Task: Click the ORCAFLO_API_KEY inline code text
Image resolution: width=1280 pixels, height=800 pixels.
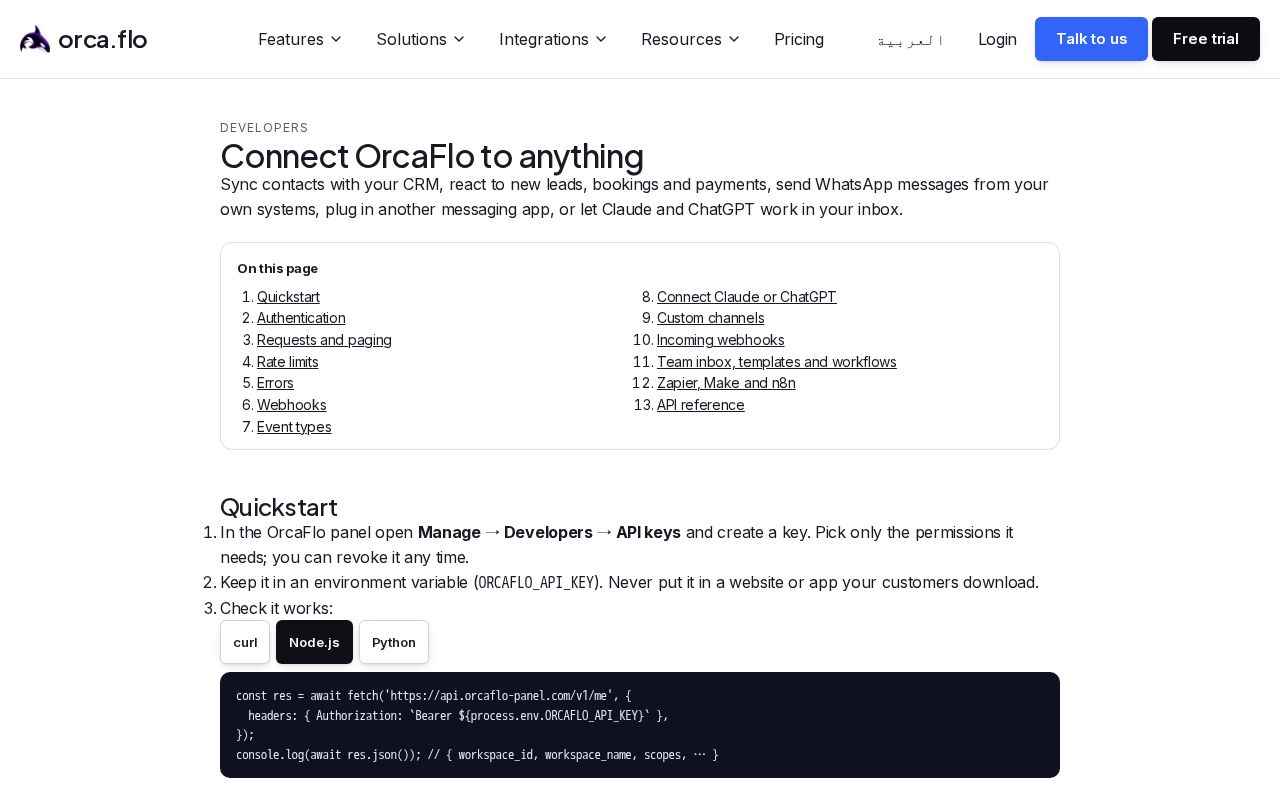Action: pos(537,583)
